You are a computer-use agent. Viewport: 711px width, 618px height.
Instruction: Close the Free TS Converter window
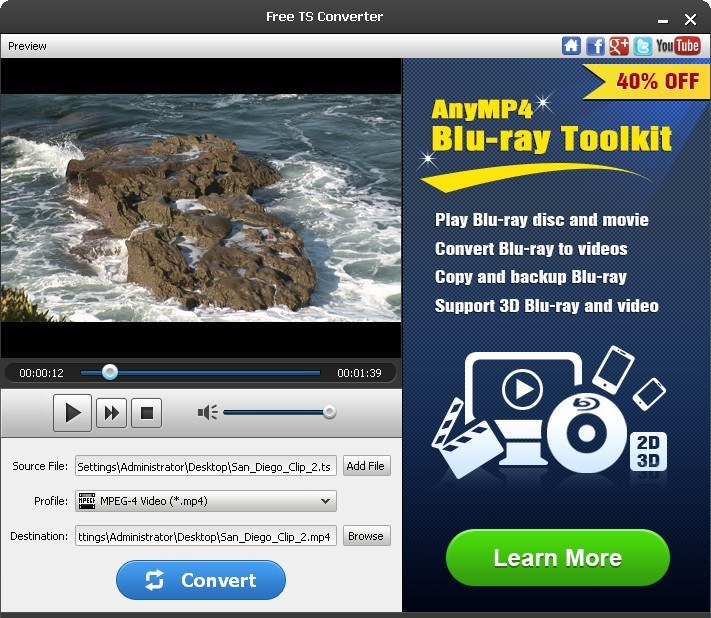point(690,19)
